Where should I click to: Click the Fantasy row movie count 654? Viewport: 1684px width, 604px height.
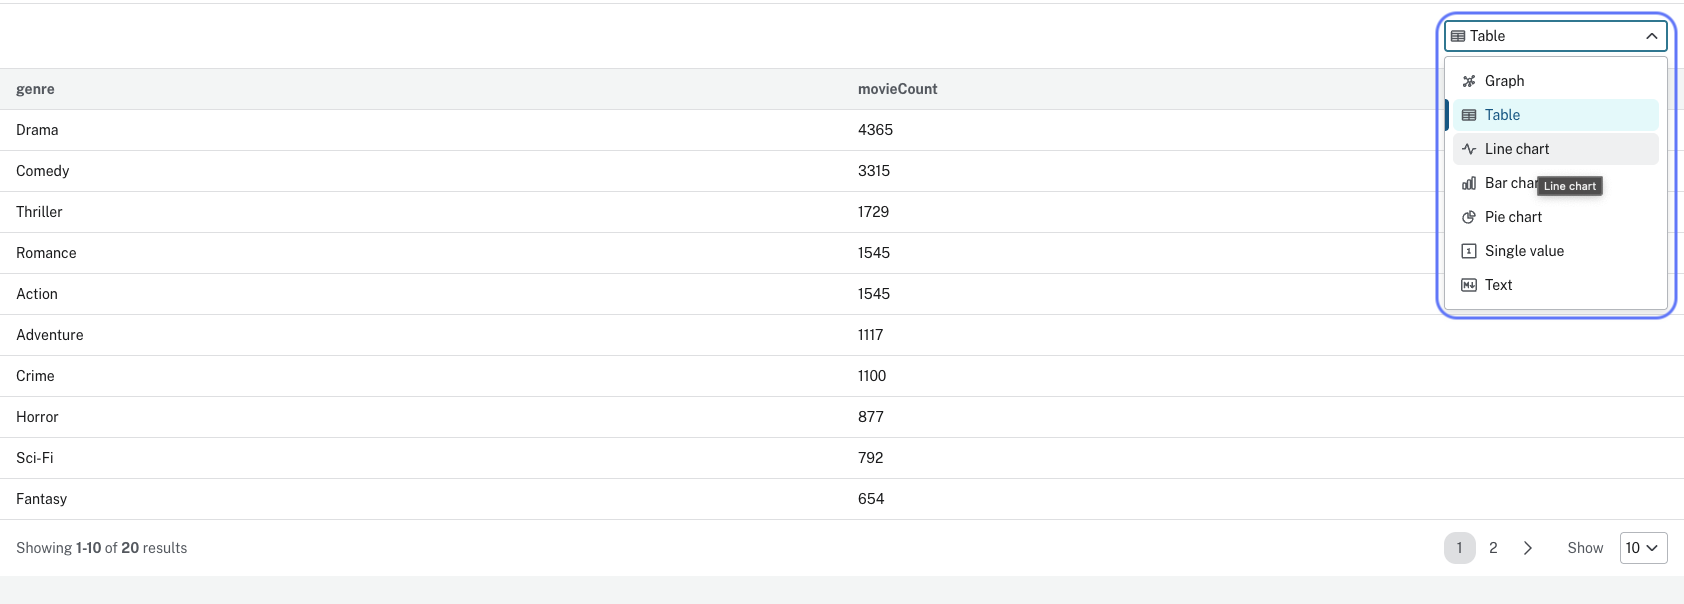[x=871, y=499]
